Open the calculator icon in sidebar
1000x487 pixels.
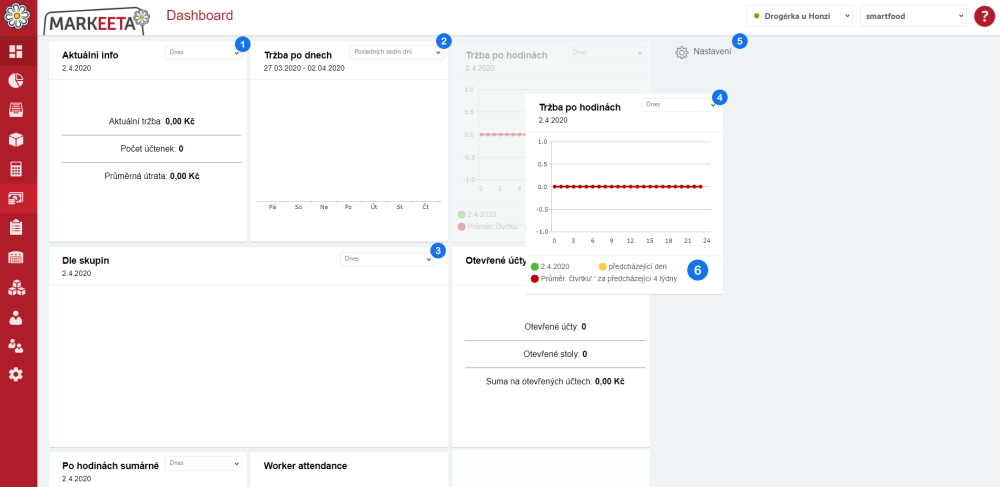[x=16, y=169]
